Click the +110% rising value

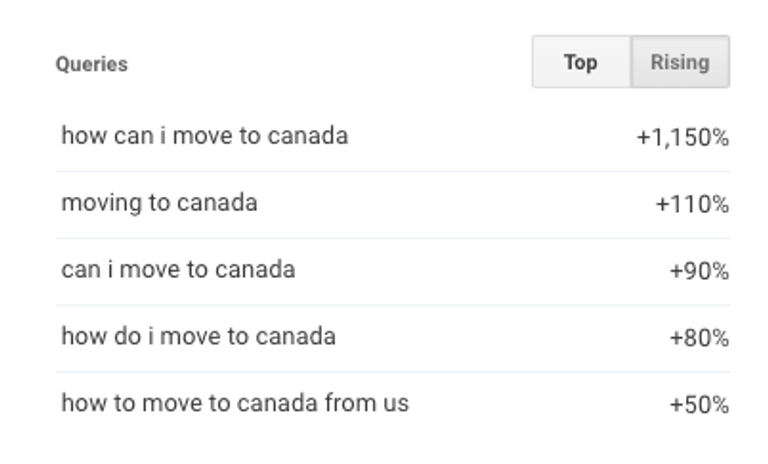point(692,205)
